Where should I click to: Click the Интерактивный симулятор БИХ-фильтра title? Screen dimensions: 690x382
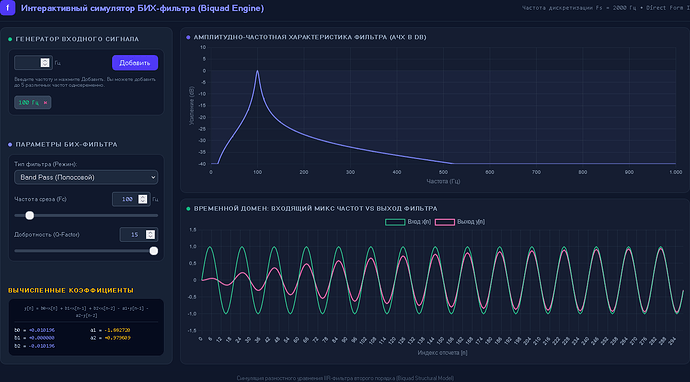(x=143, y=8)
